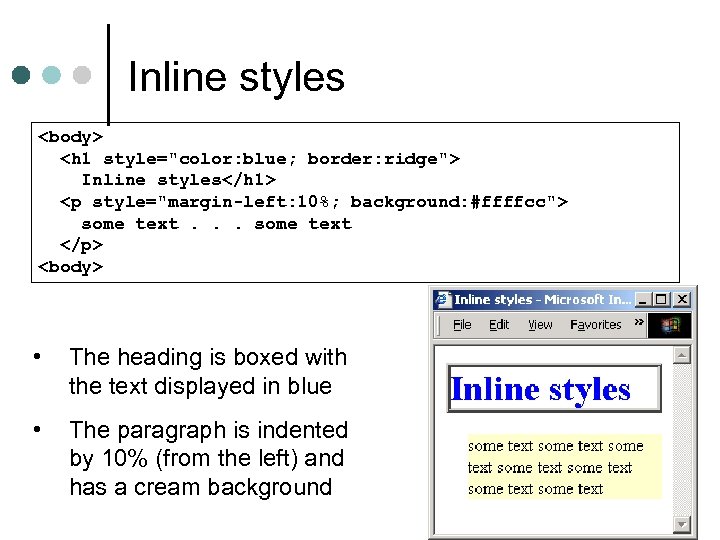
Task: Close the Inline styles browser window
Action: (682, 300)
